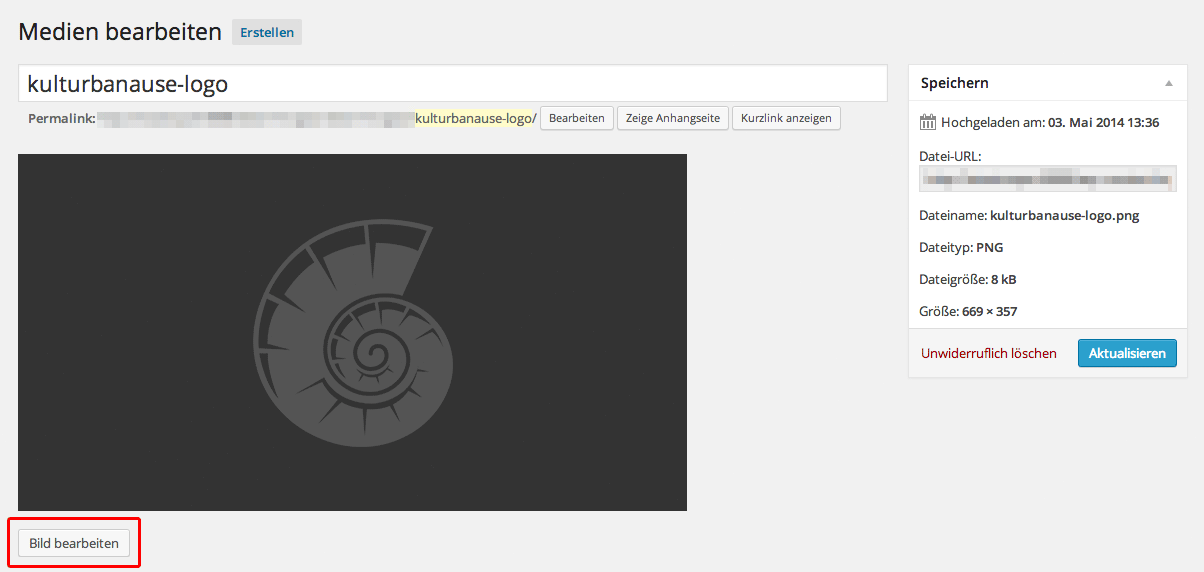Click the file name kulturbanause-logo.png
This screenshot has height=572, width=1204.
click(1064, 215)
